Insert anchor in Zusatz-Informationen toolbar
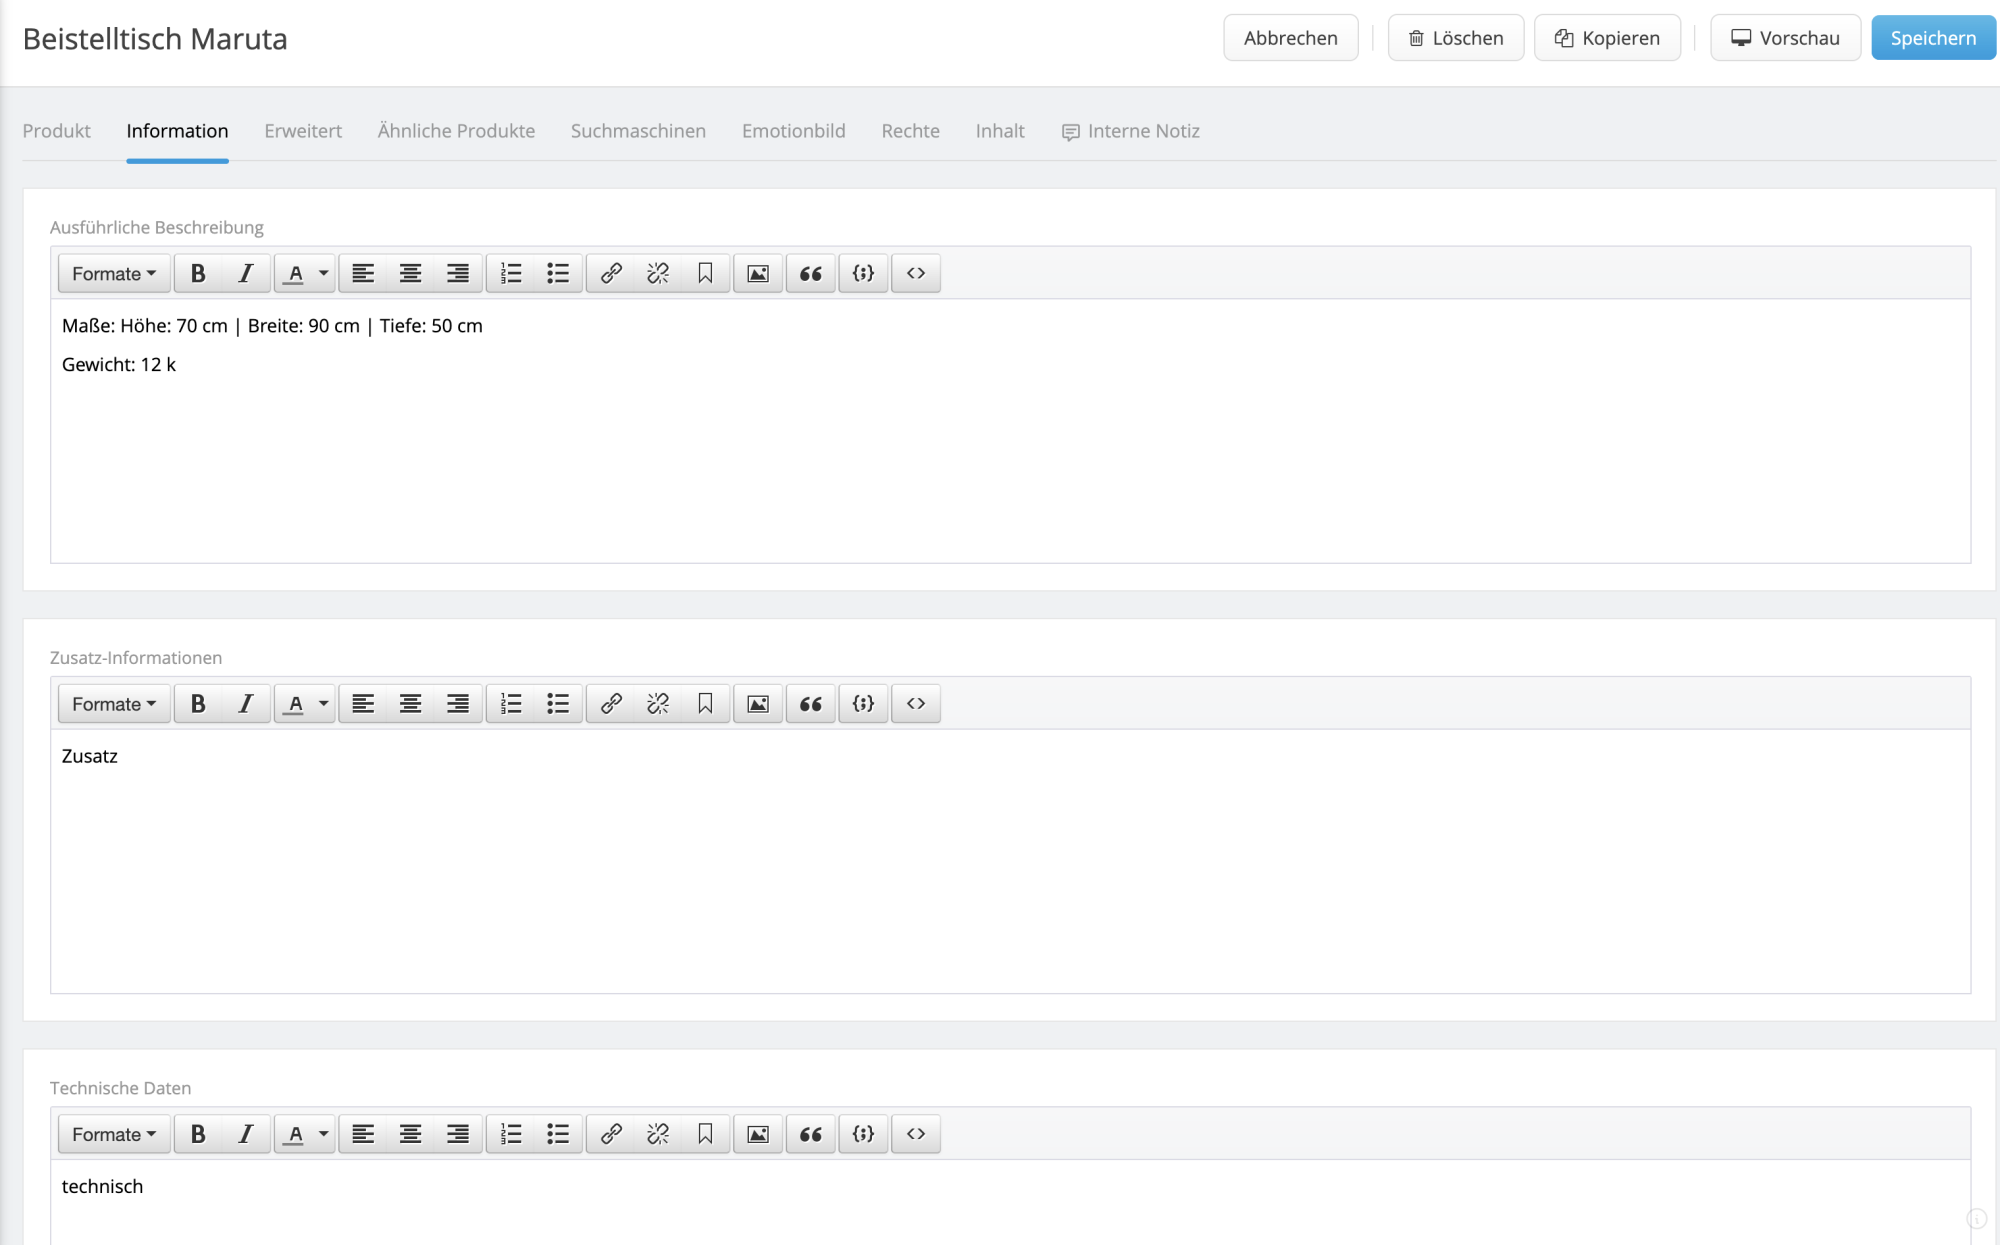 coord(705,703)
